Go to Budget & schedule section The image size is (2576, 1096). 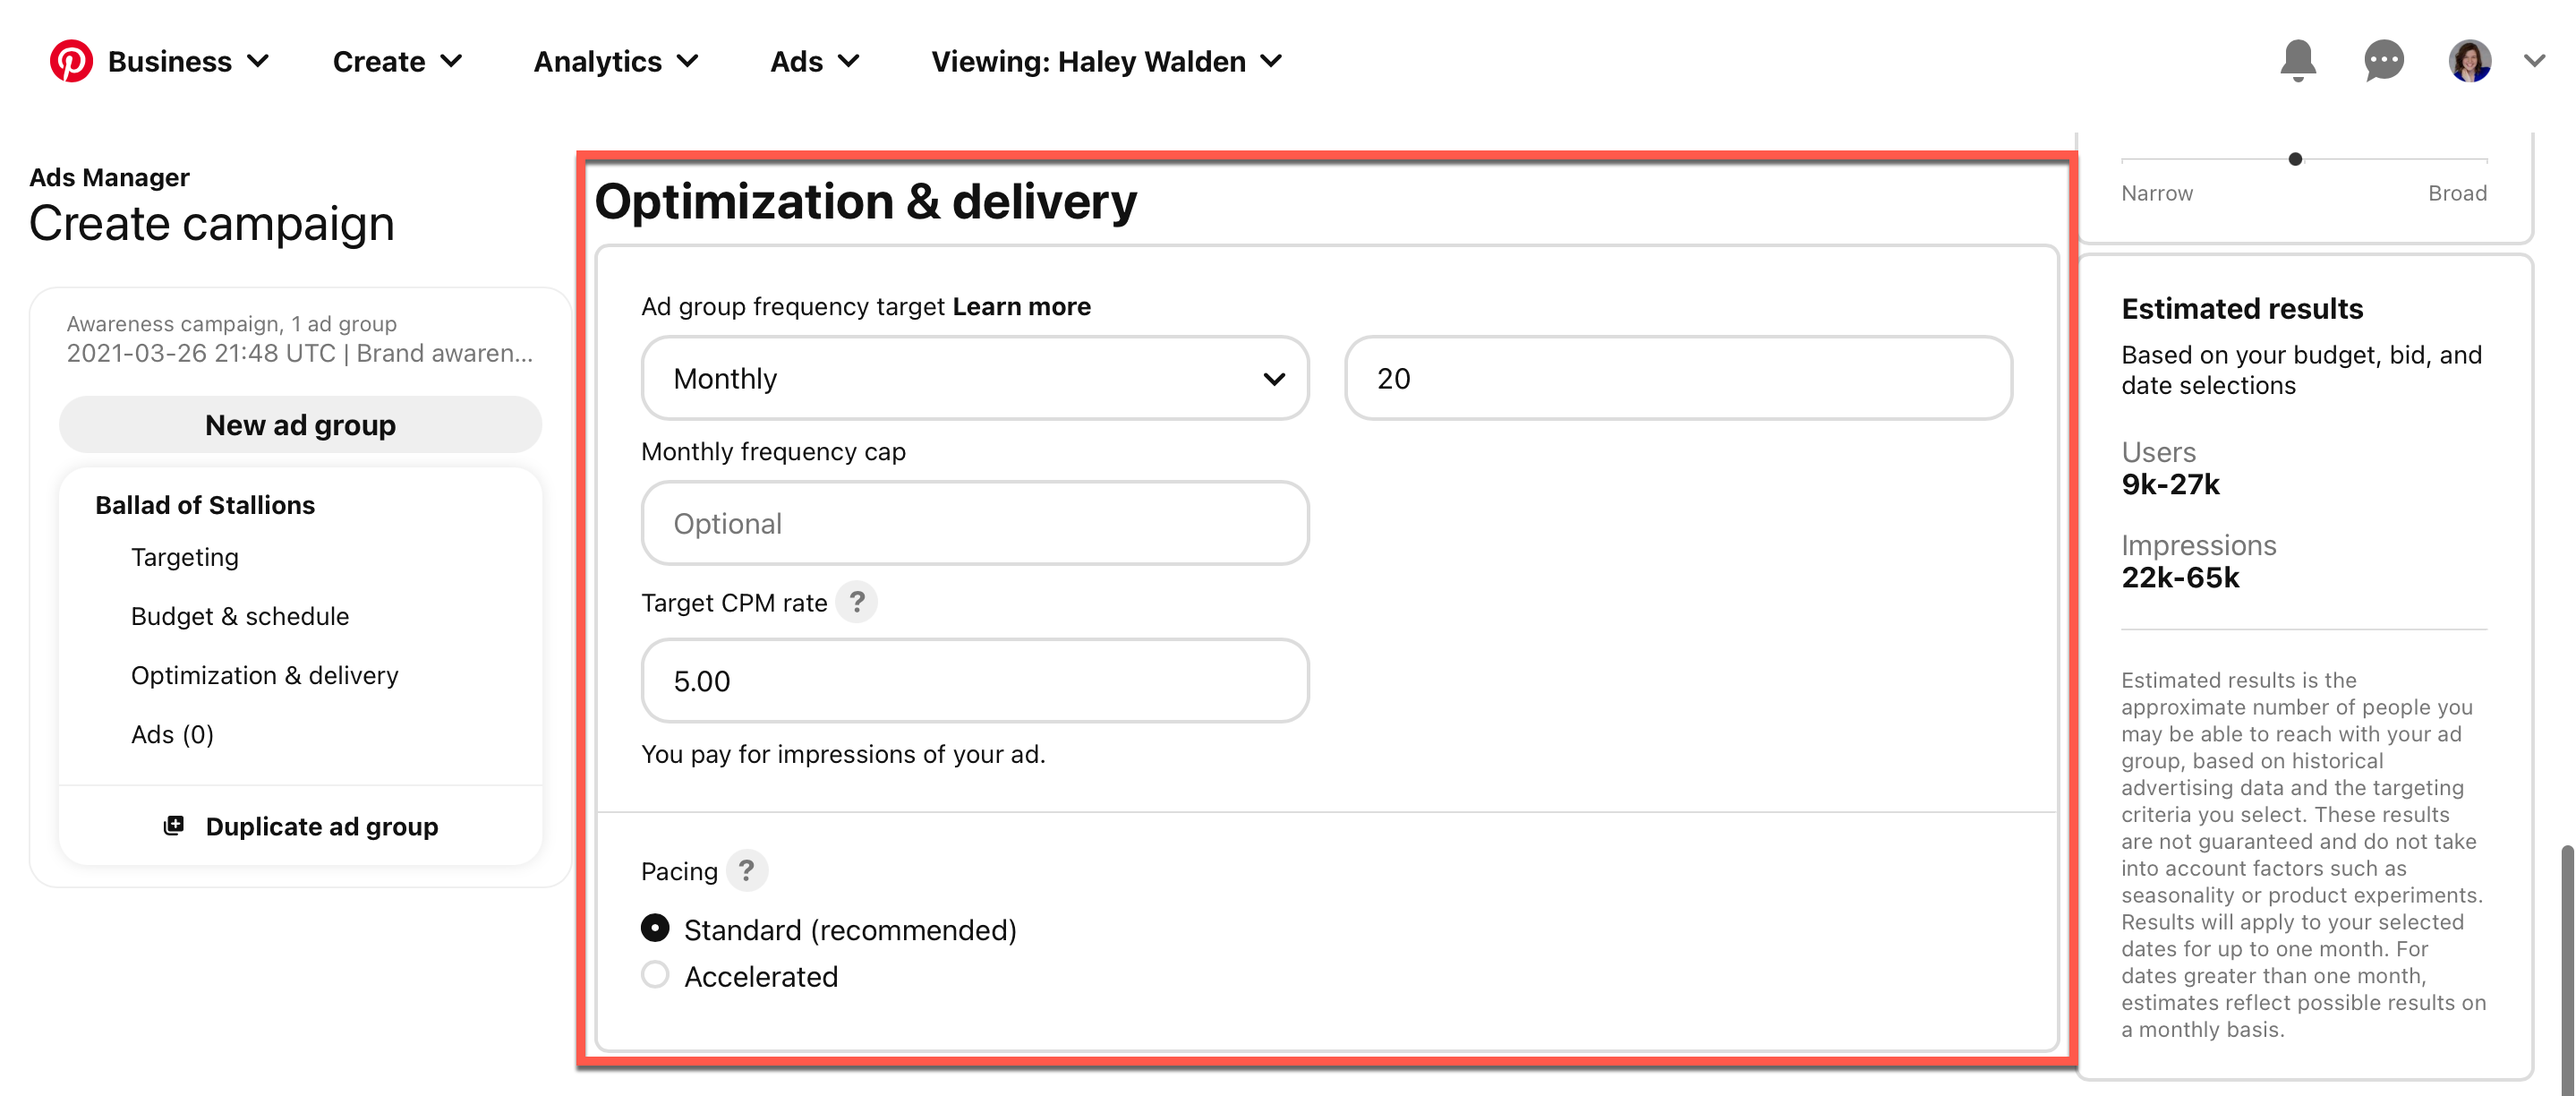(240, 616)
